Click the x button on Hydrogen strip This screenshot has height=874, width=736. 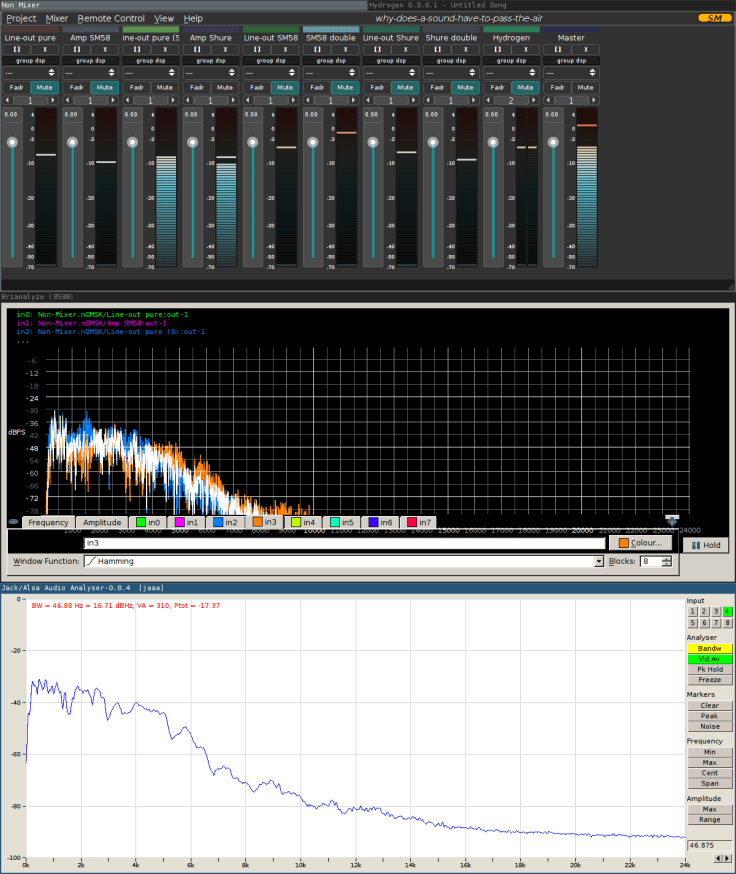pos(526,49)
